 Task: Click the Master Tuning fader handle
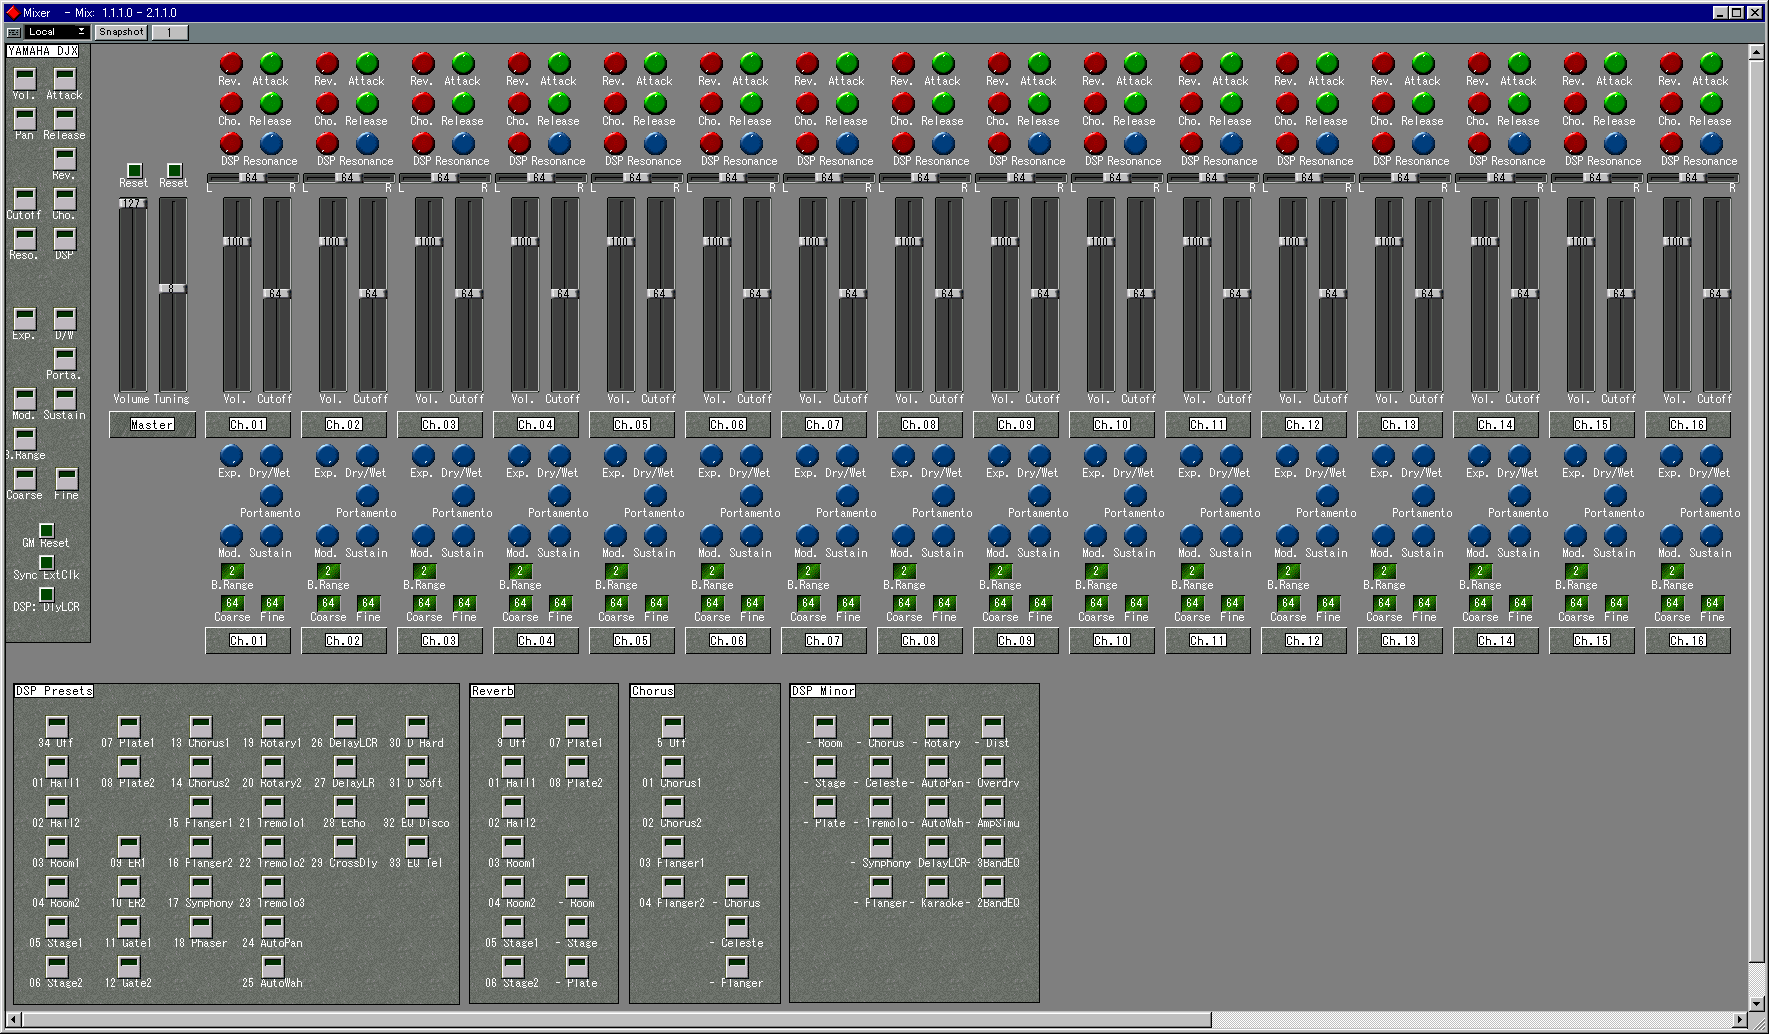coord(172,289)
